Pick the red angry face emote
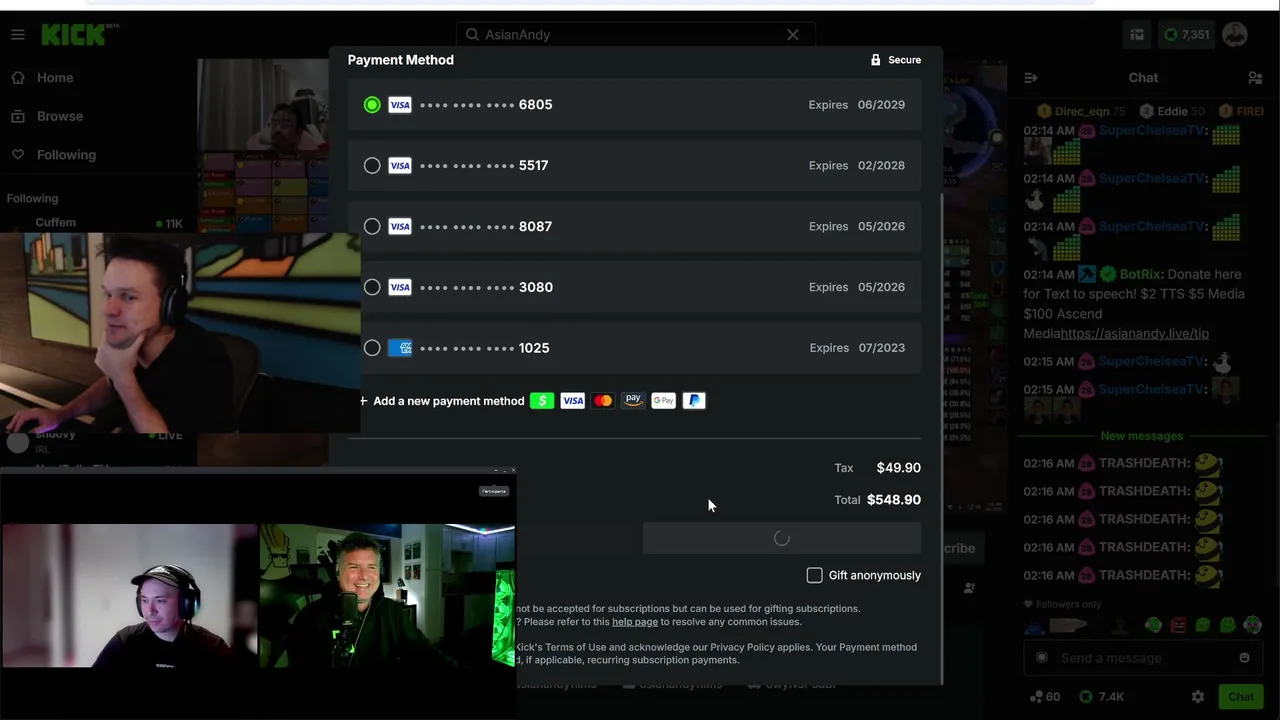 tap(1179, 626)
